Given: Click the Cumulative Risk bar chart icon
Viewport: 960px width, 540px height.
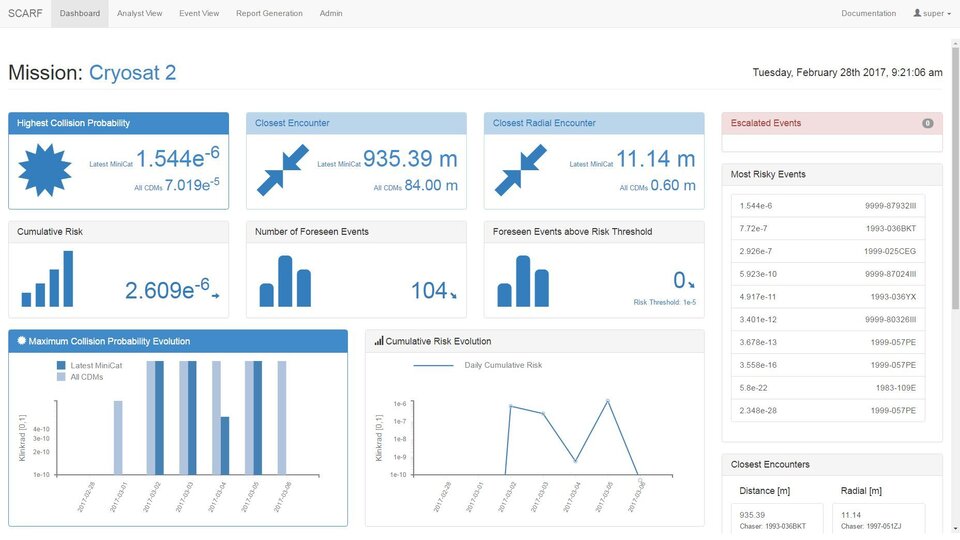Looking at the screenshot, I should (x=47, y=279).
